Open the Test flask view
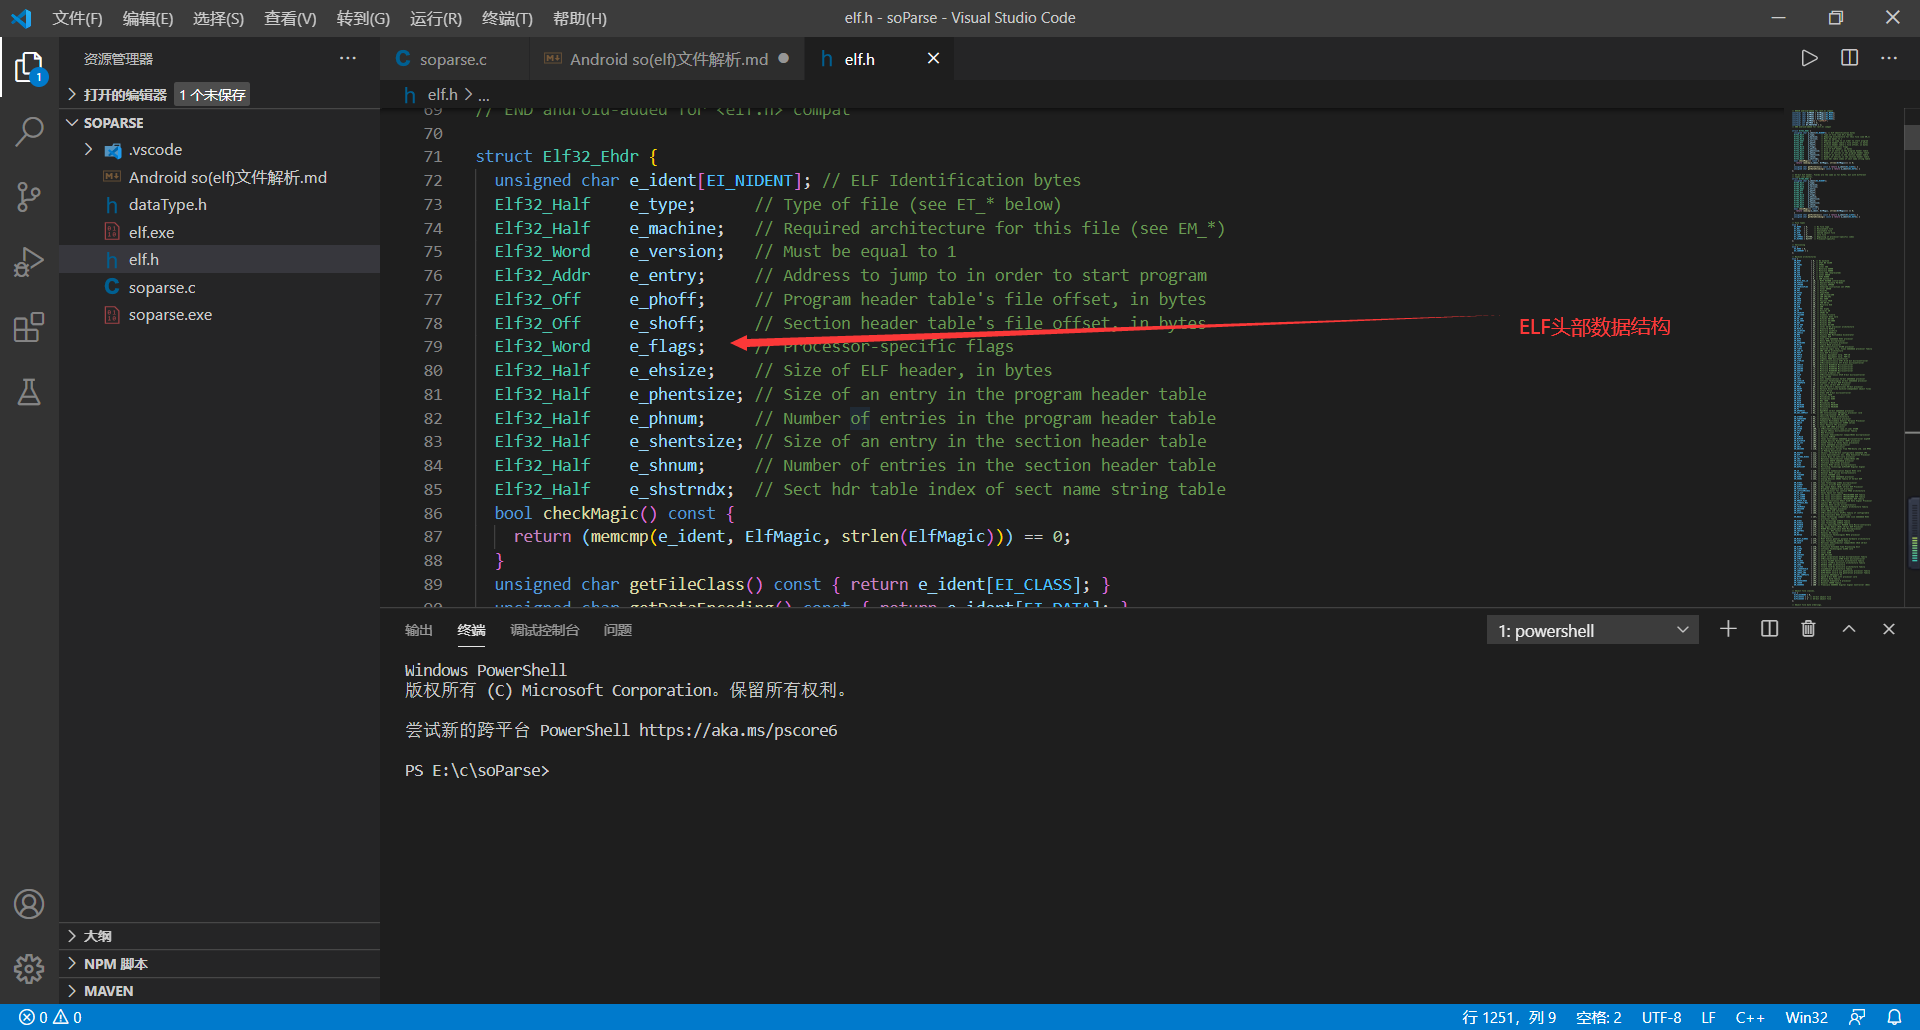Viewport: 1920px width, 1030px height. click(x=29, y=392)
